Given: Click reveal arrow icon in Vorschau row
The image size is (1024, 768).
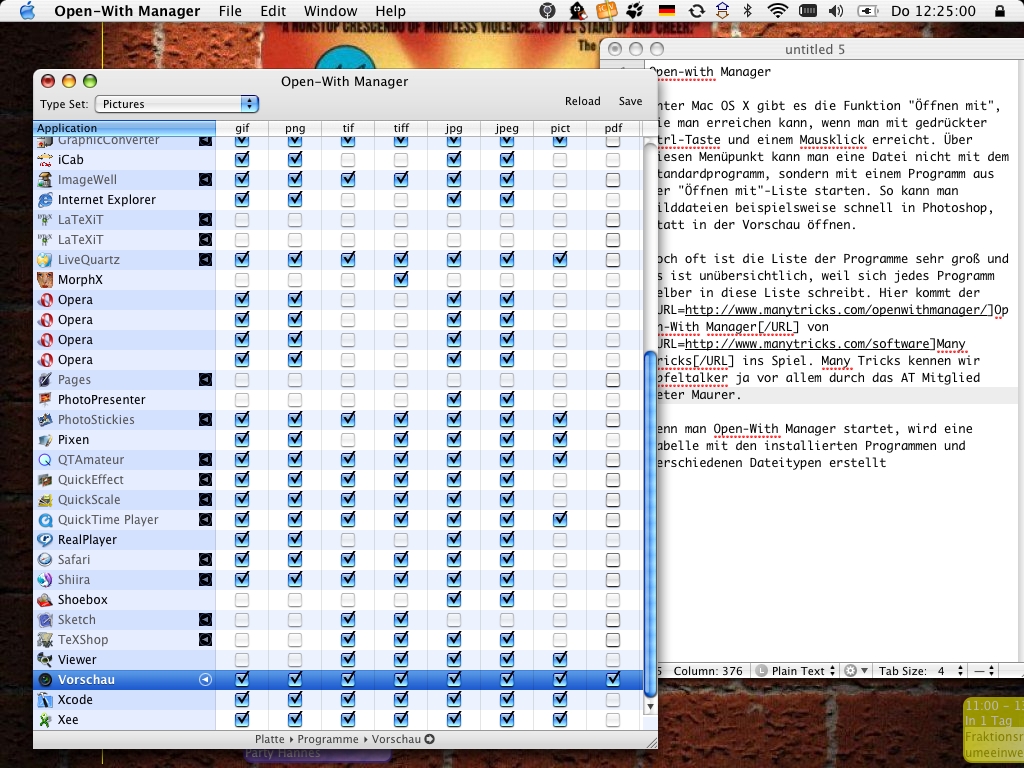Looking at the screenshot, I should pyautogui.click(x=205, y=680).
